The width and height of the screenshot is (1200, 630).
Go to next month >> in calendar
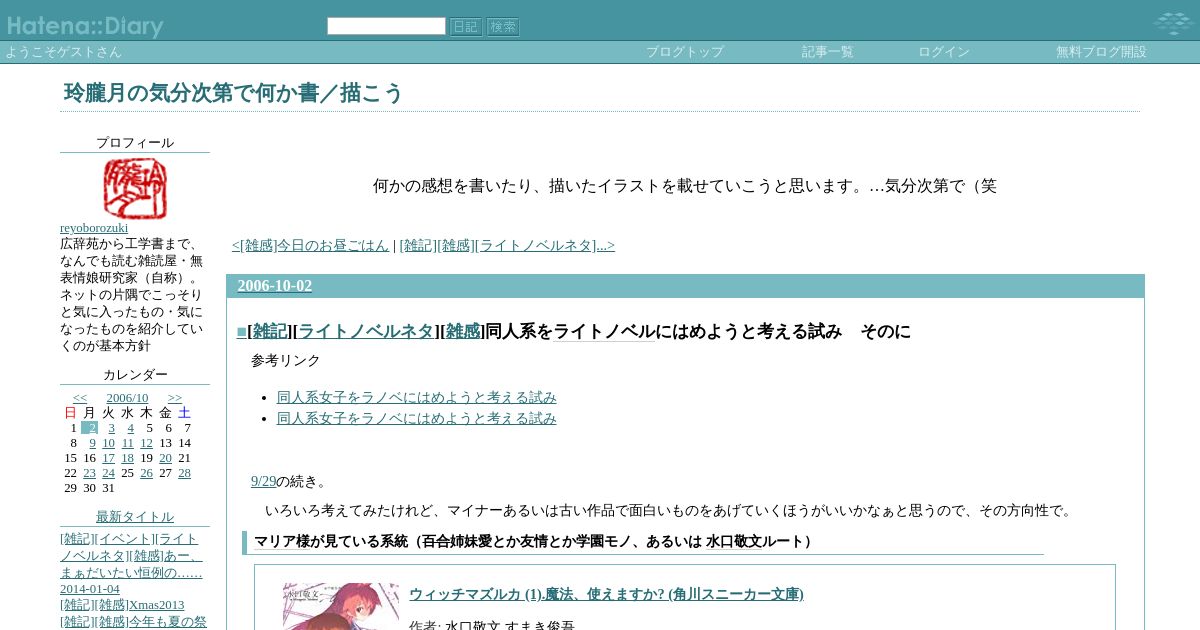tap(175, 397)
